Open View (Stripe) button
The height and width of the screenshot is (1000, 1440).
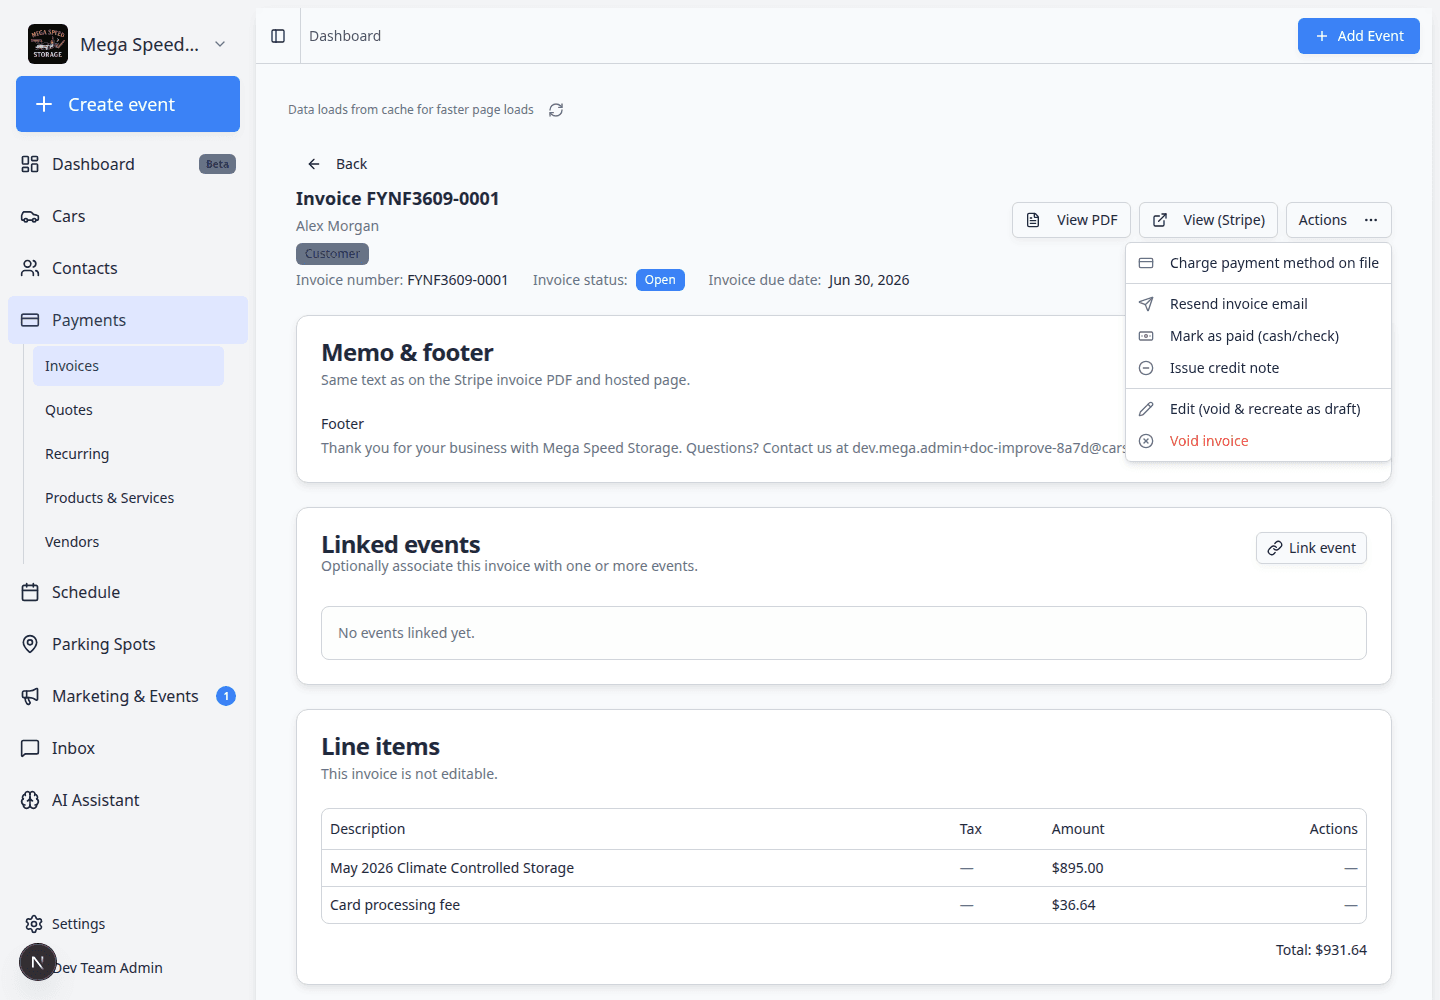point(1208,220)
